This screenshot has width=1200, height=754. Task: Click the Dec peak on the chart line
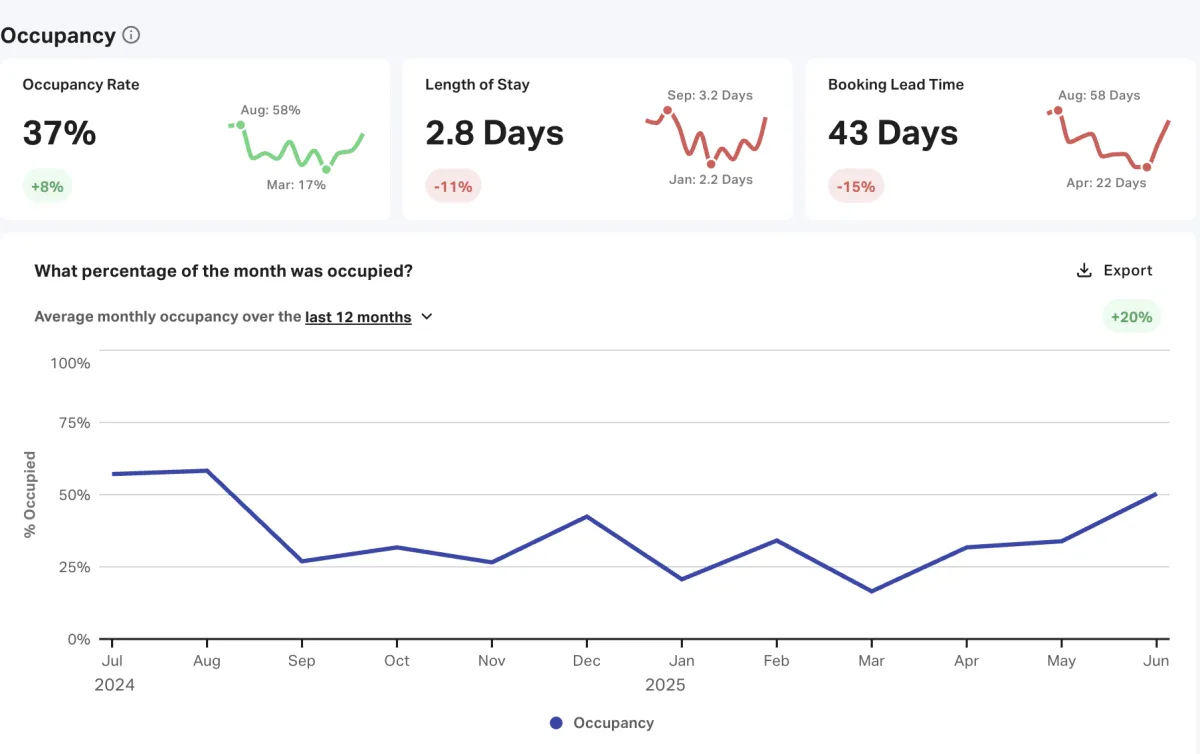coord(587,516)
